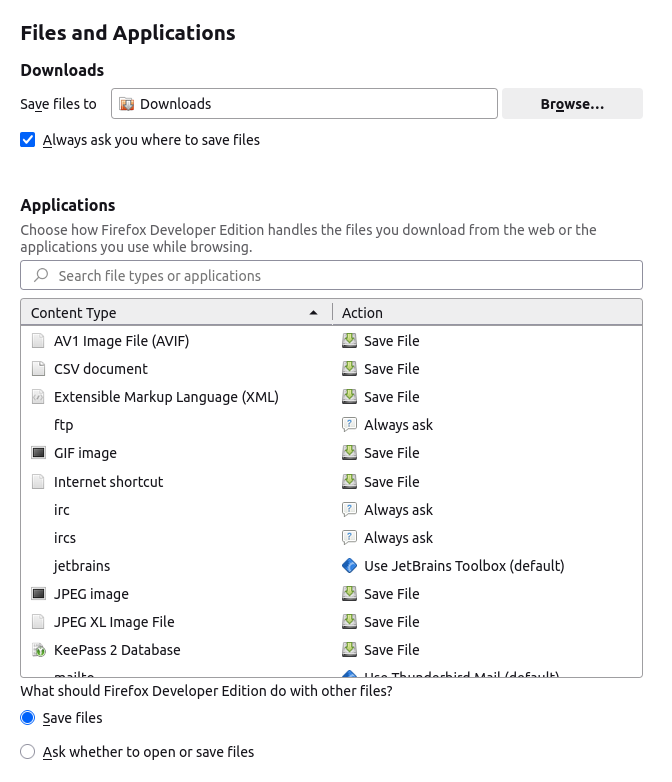
Task: Click the magnifier icon in search box
Action: pos(41,275)
